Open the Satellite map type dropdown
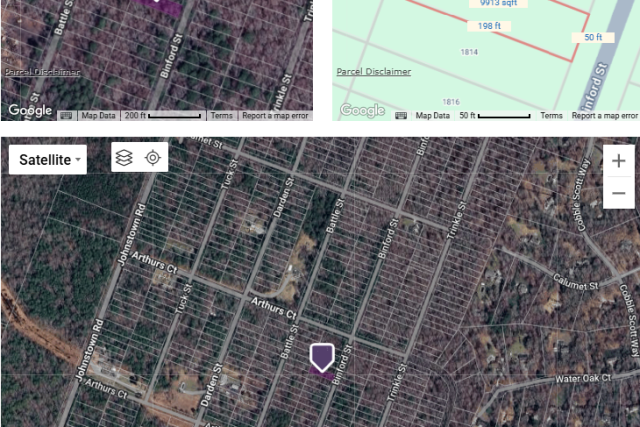Viewport: 640px width, 427px height. [48, 160]
